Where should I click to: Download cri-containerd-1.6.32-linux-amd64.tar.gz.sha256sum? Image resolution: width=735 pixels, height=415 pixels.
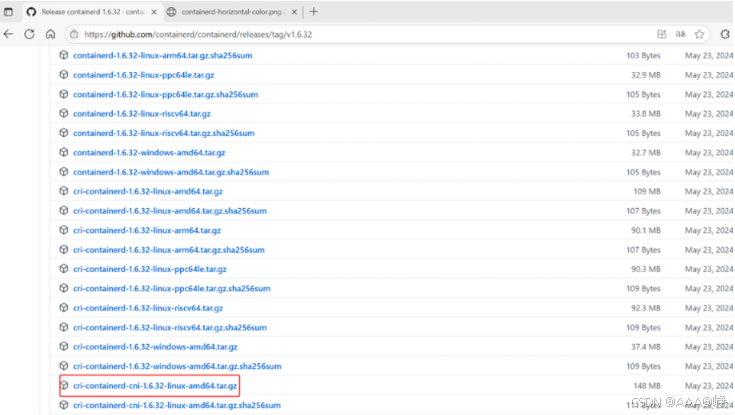pos(170,211)
